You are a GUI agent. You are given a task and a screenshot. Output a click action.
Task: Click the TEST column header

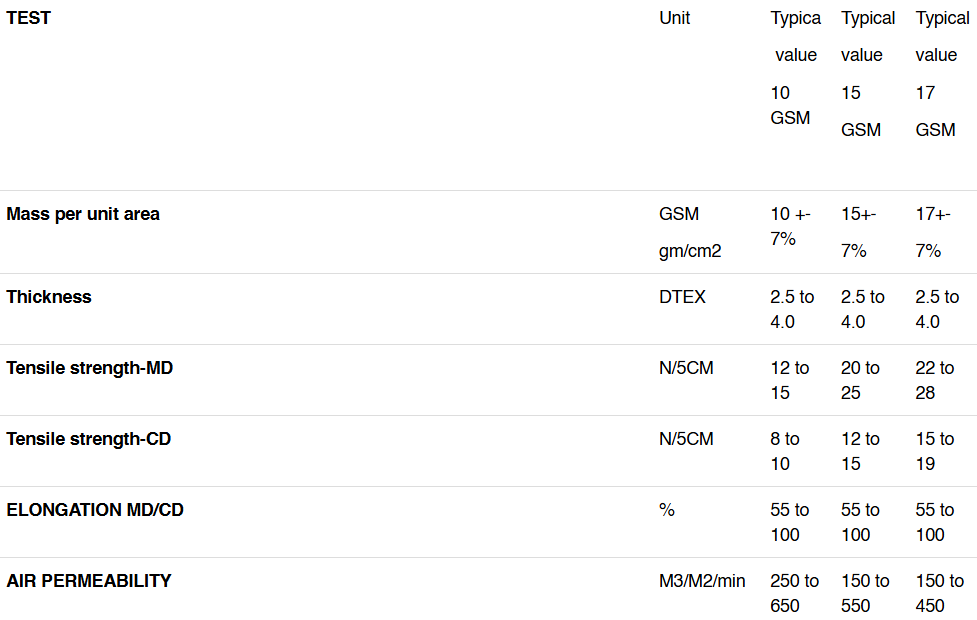point(28,18)
